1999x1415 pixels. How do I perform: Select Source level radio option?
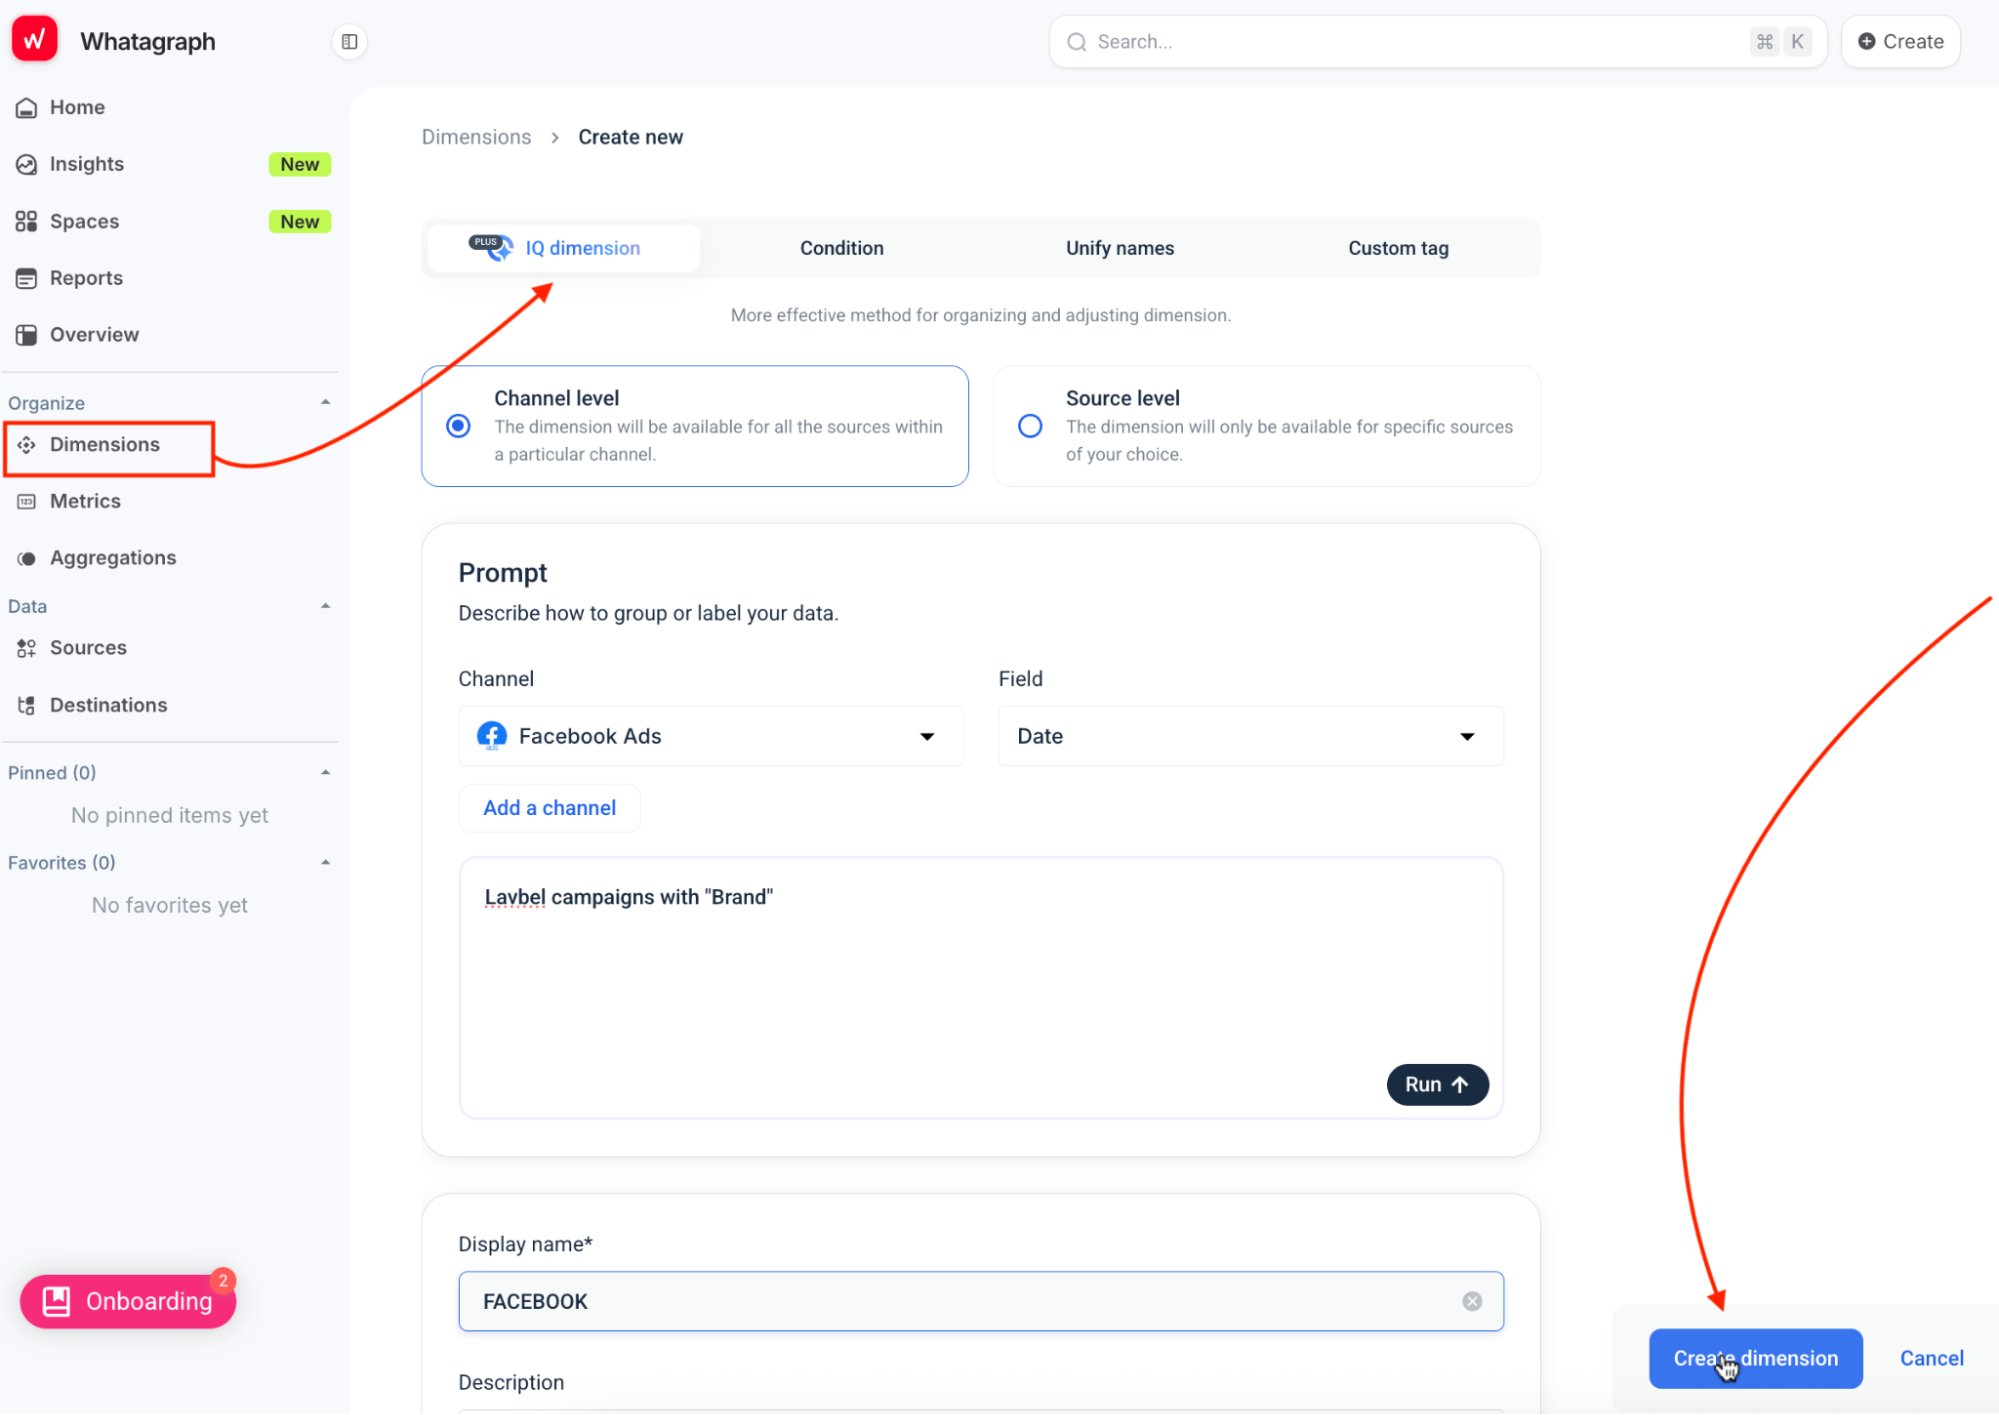point(1029,426)
